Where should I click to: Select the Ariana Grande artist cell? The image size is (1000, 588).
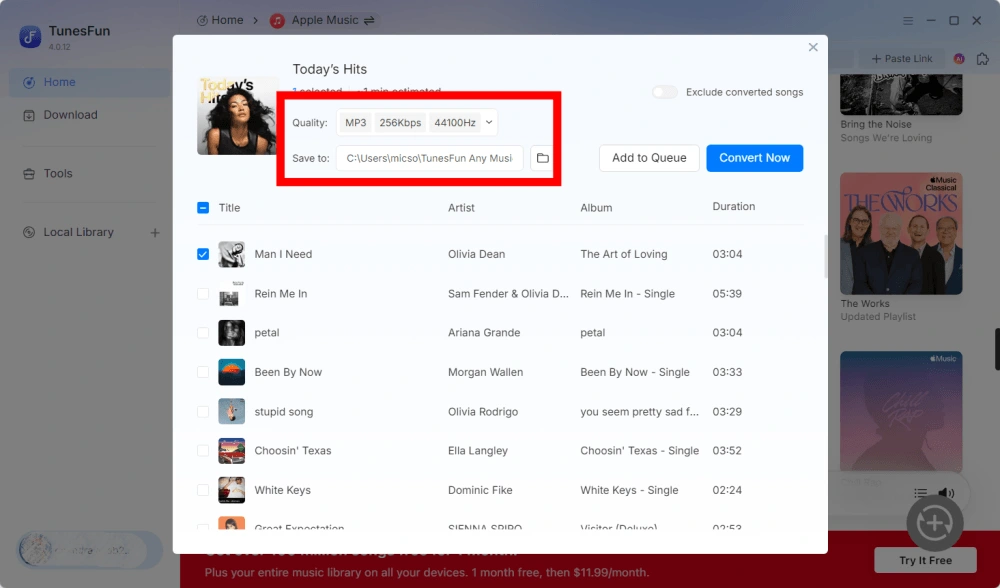tap(484, 333)
